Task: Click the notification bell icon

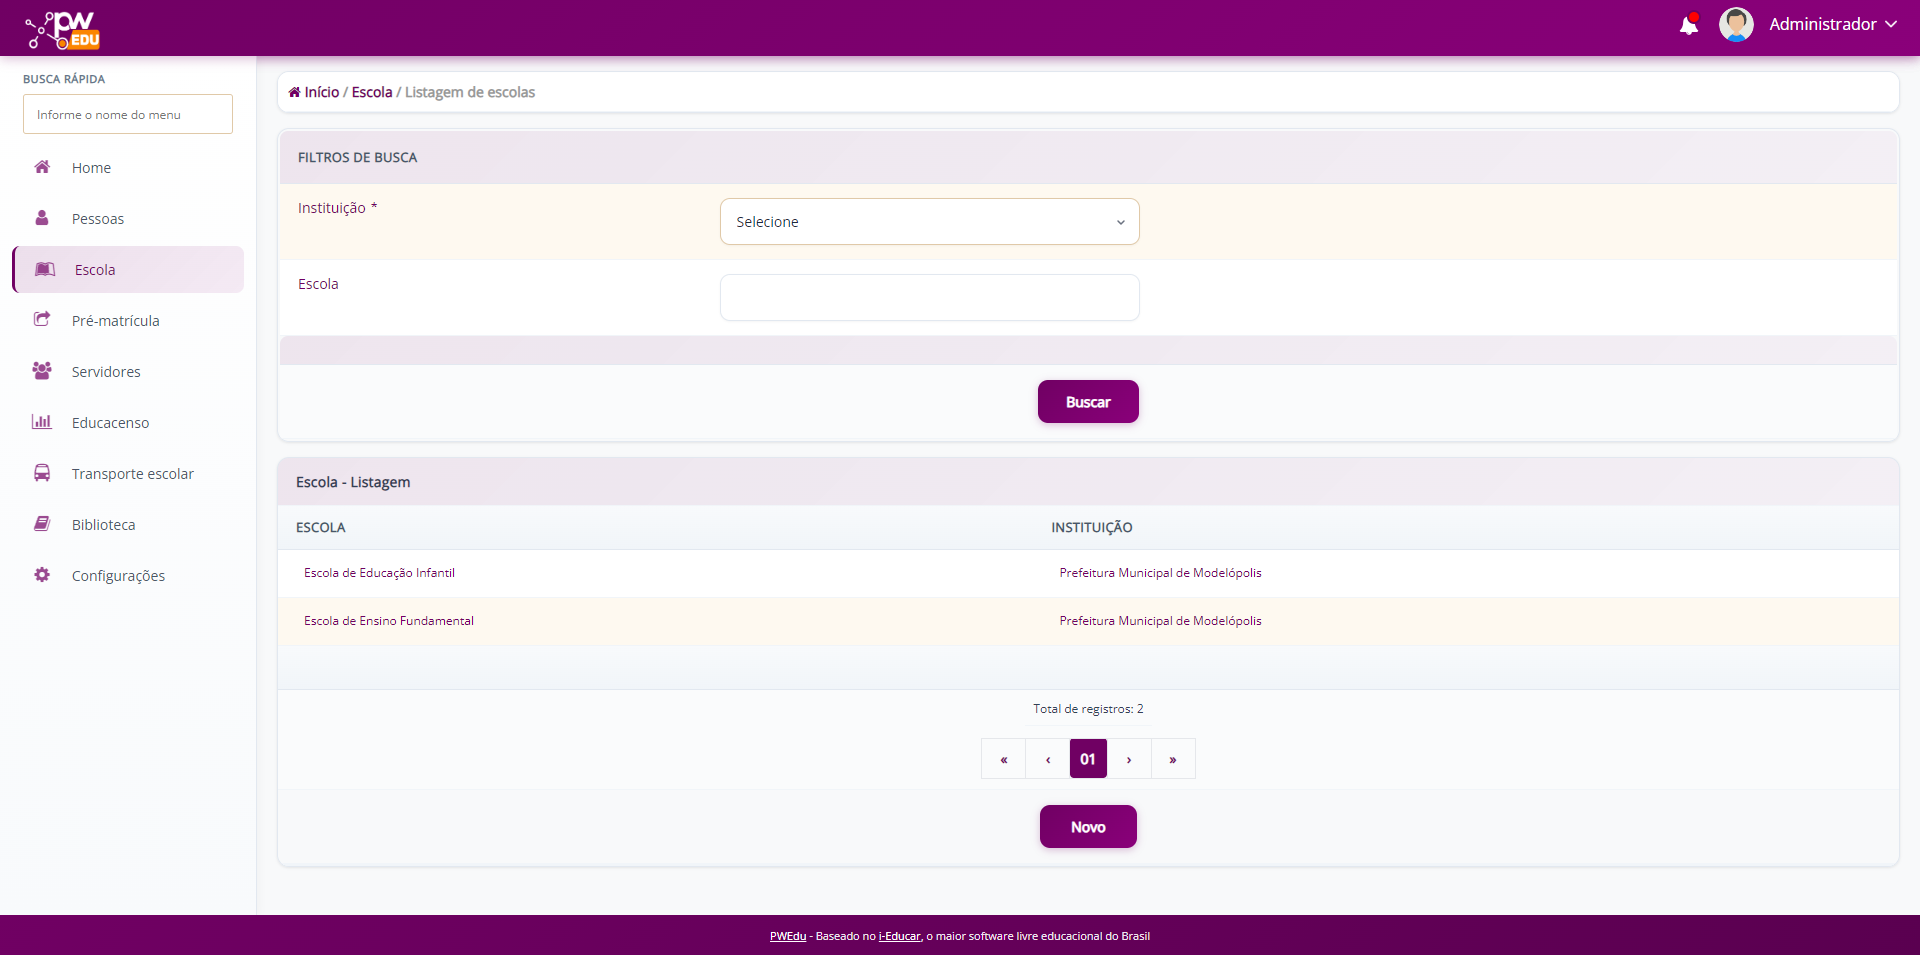Action: tap(1688, 25)
